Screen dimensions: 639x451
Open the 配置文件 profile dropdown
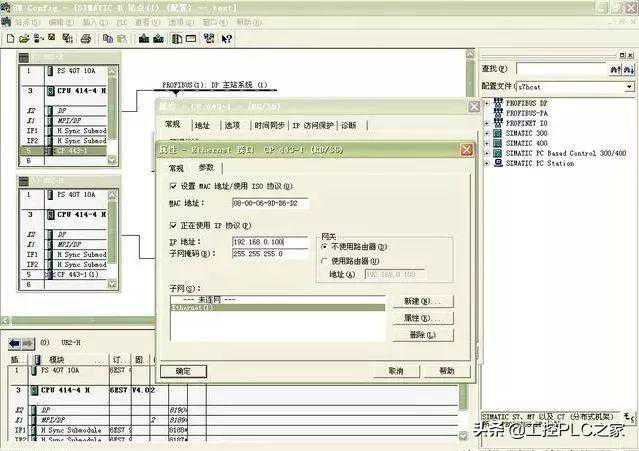coord(629,87)
